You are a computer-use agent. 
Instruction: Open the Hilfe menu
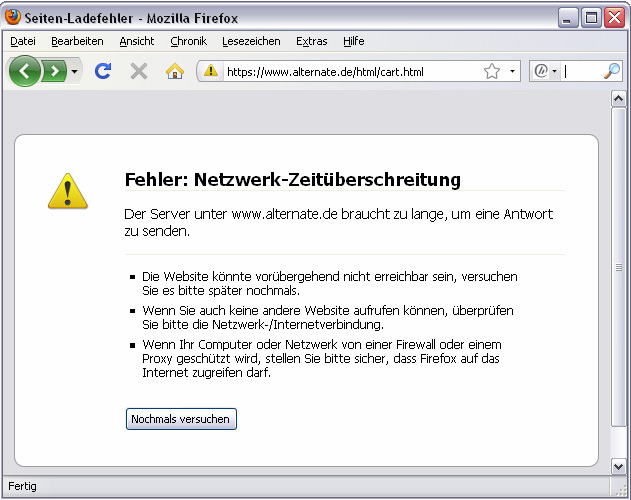354,41
